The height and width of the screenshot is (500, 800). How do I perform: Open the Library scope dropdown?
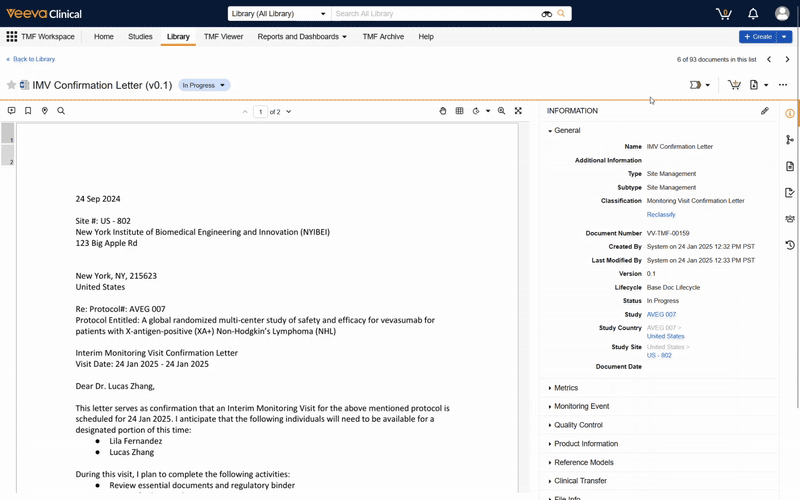coord(279,14)
